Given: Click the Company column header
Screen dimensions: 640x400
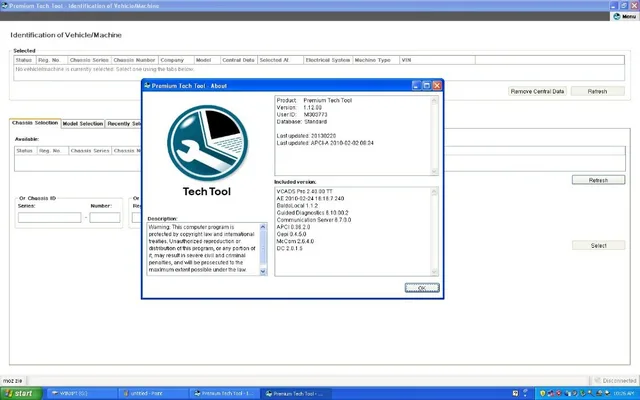Looking at the screenshot, I should click(x=176, y=60).
